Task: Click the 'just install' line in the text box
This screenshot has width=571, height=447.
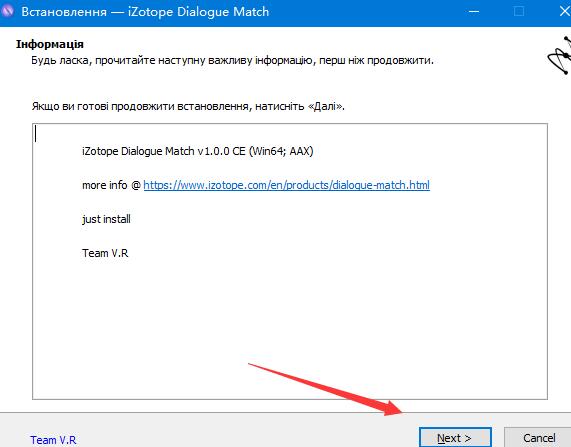Action: tap(106, 219)
